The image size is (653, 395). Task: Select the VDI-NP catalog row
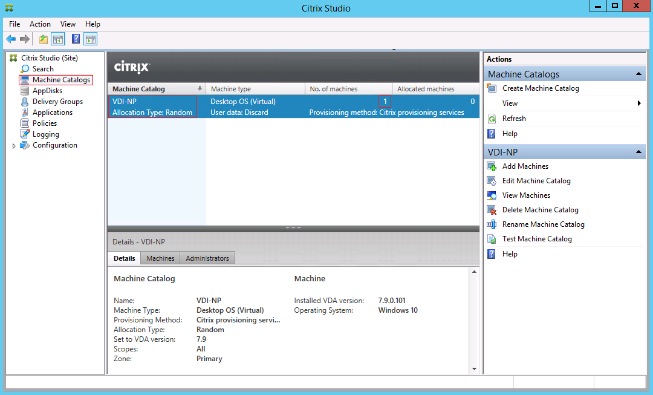tap(294, 107)
